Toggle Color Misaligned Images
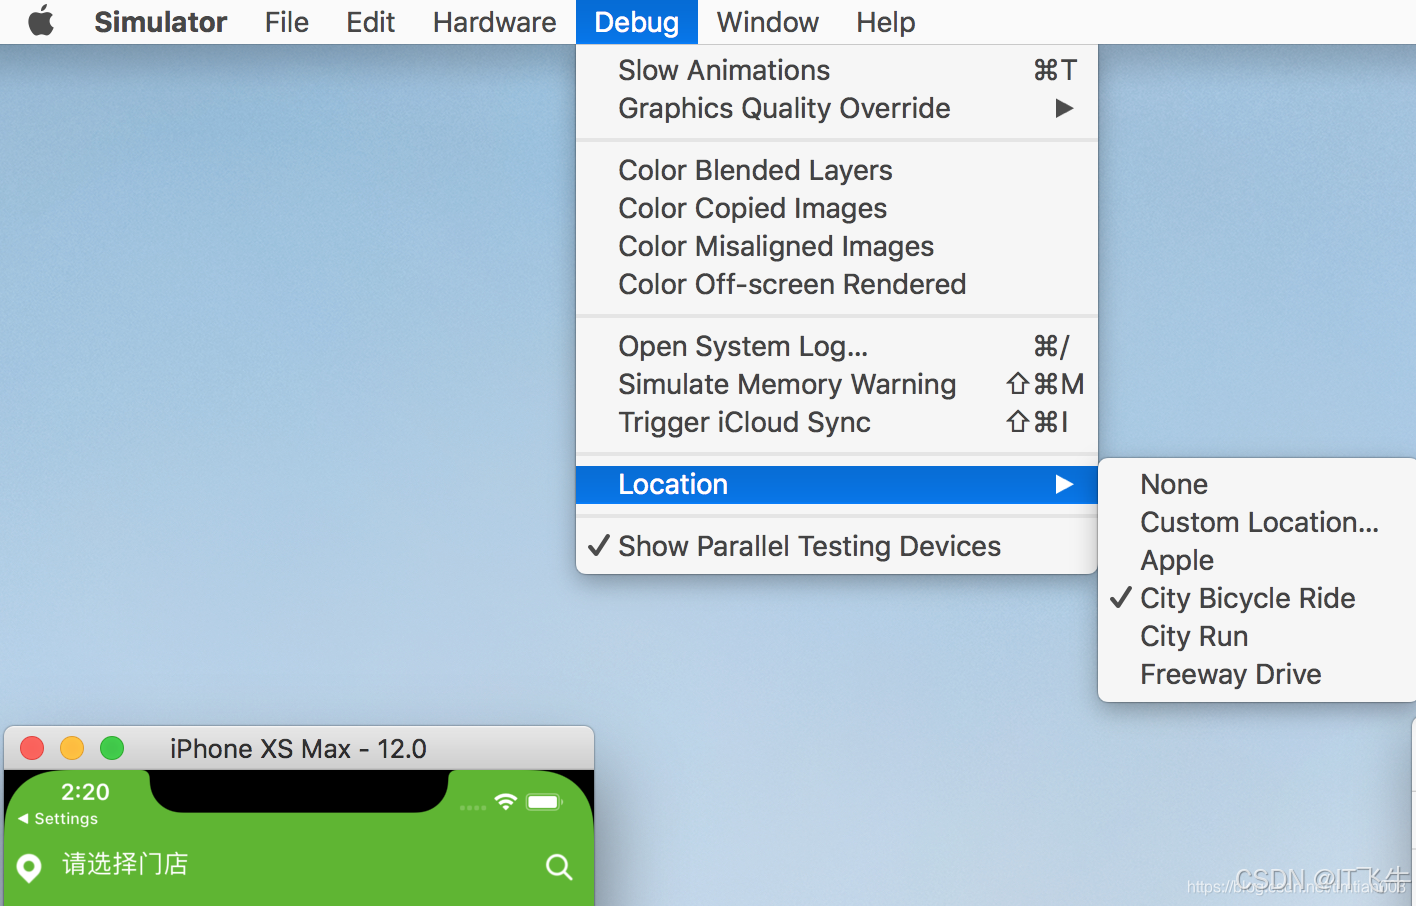 coord(837,246)
